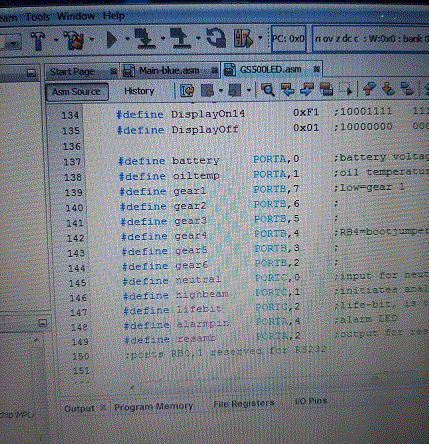This screenshot has width=429, height=444.
Task: Open Build Project dropdown arrow
Action: 56,40
